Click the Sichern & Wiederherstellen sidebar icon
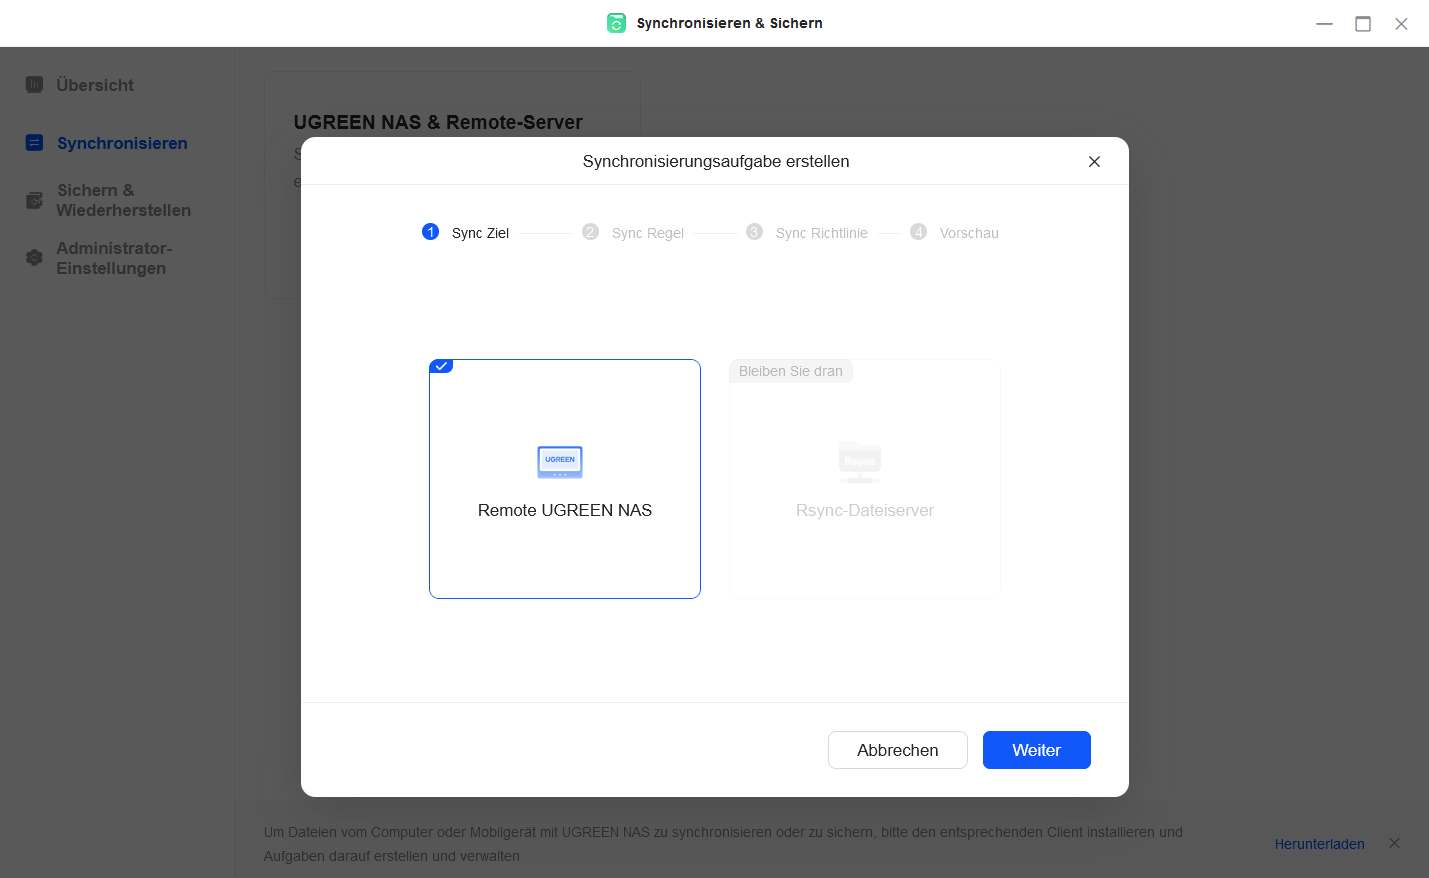The image size is (1429, 878). (x=34, y=201)
